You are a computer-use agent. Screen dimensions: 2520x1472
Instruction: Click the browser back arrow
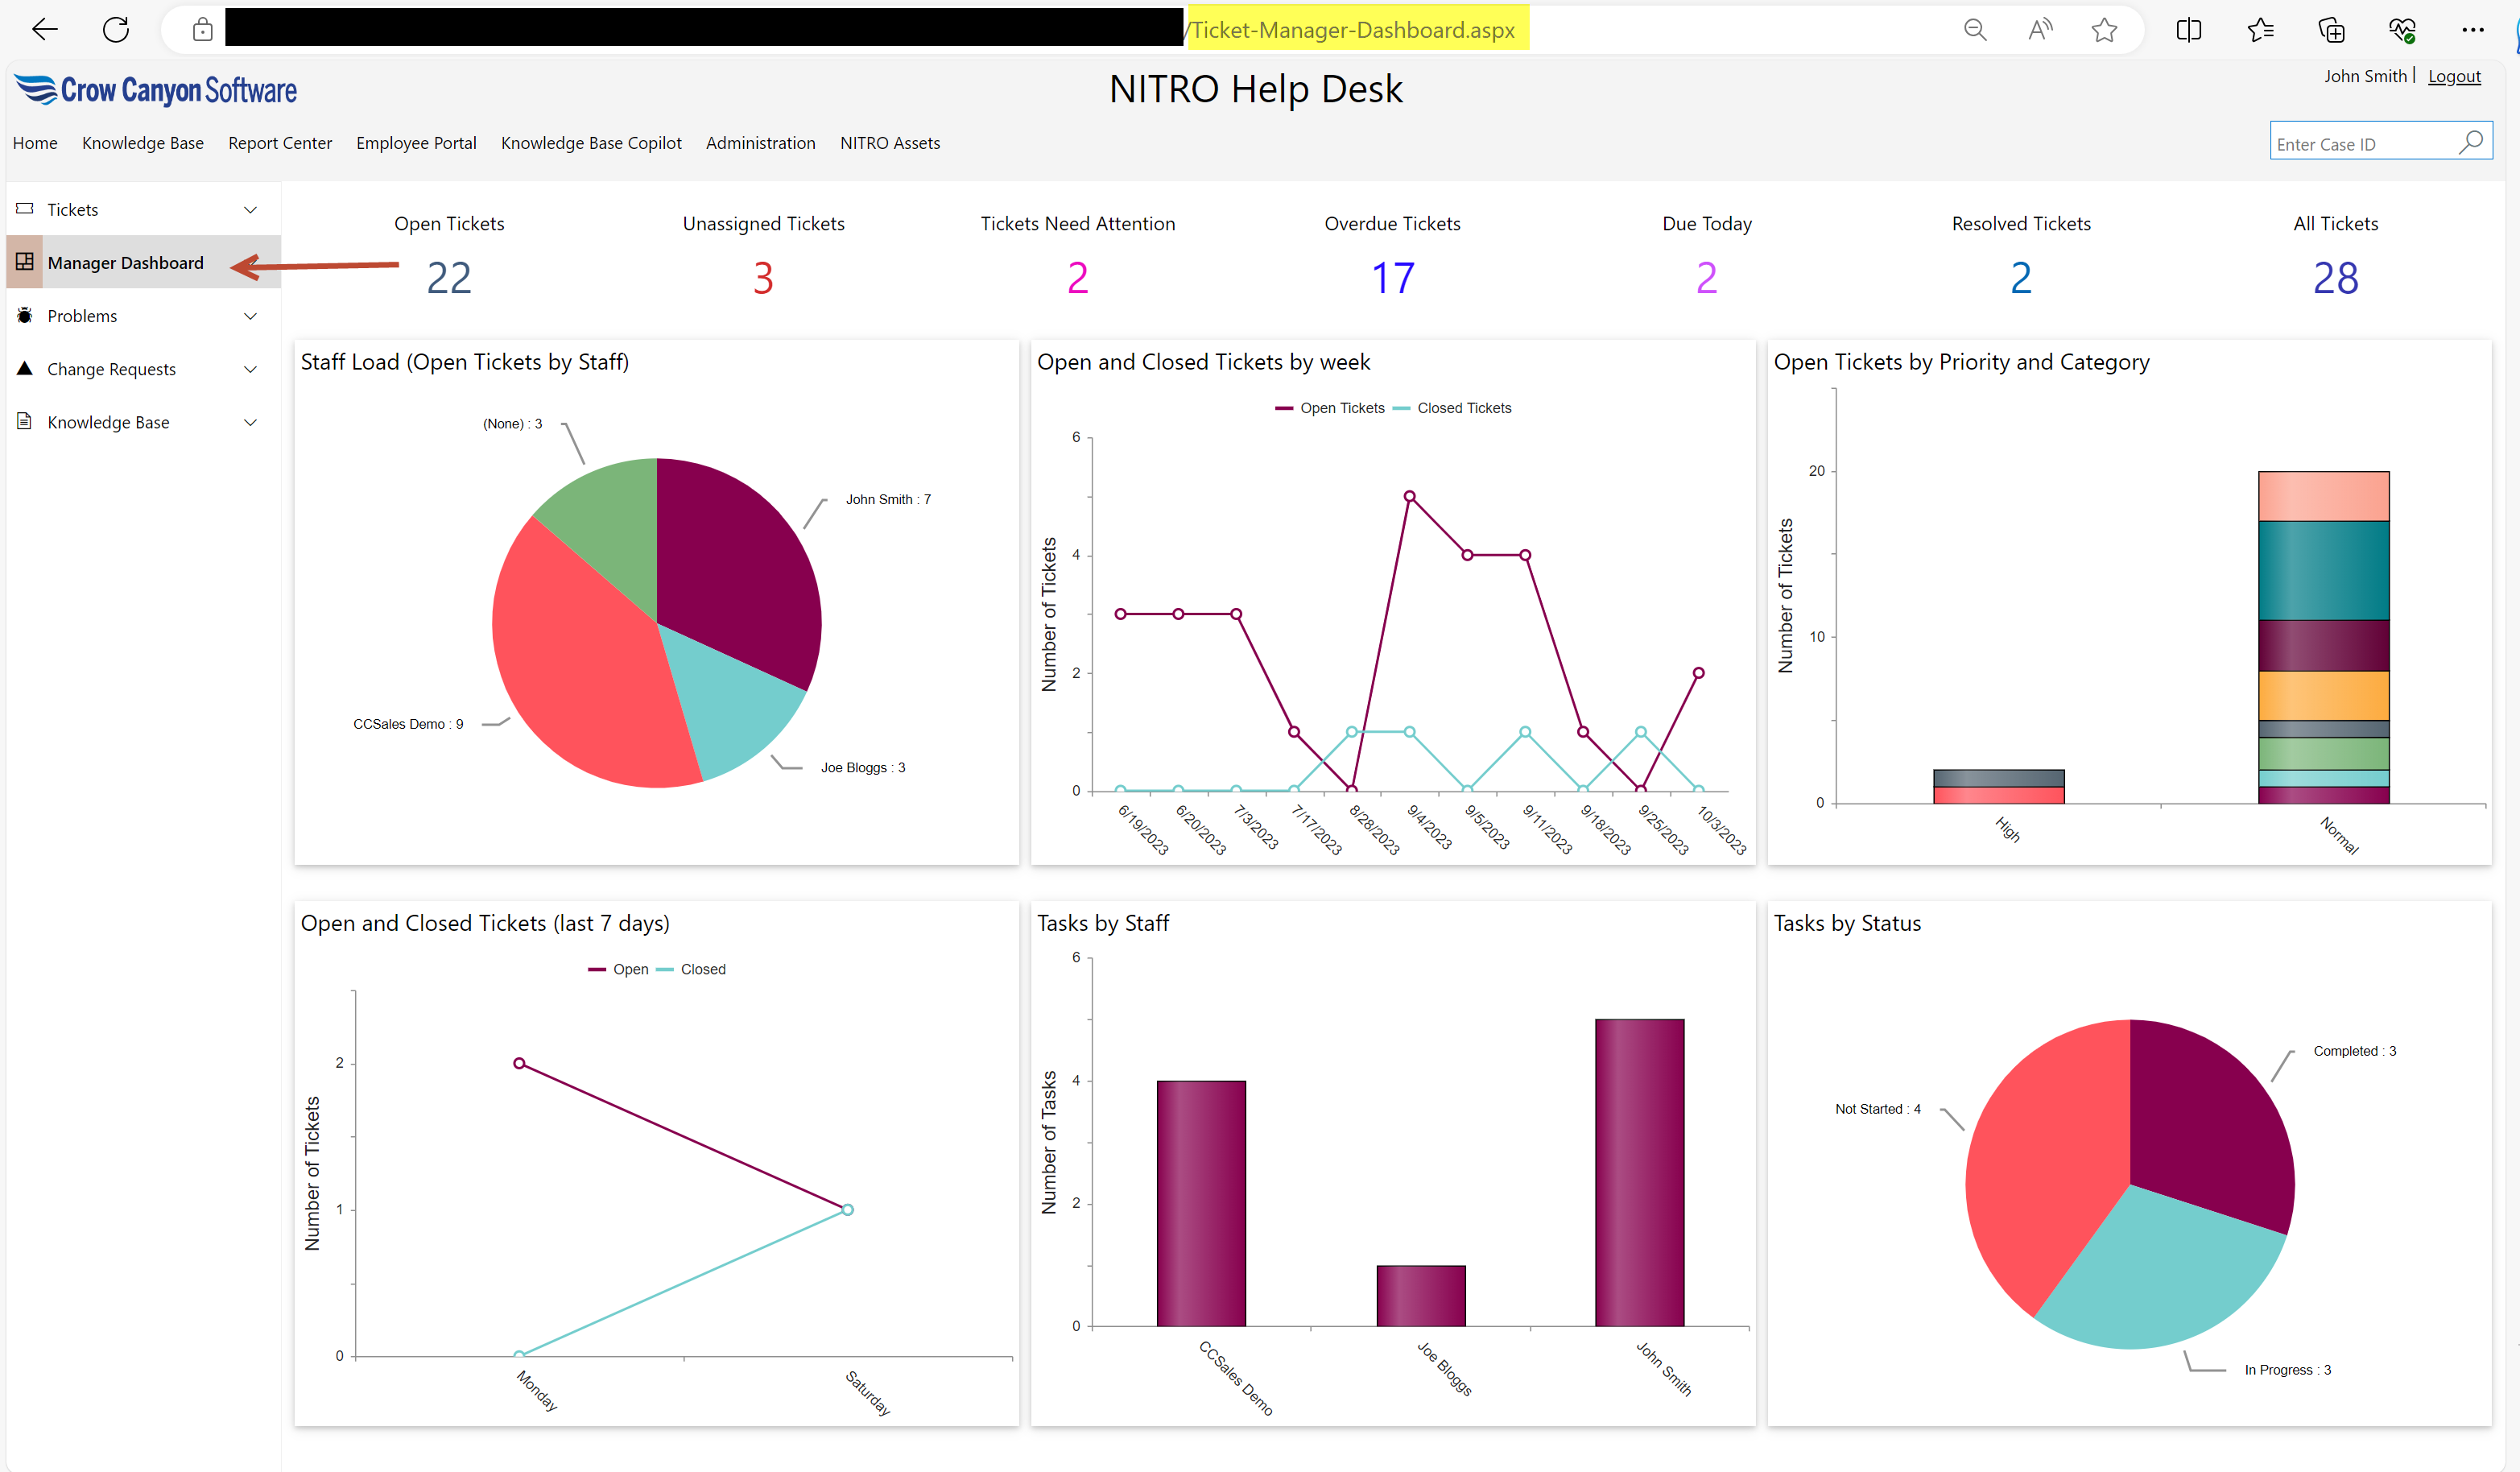45,30
